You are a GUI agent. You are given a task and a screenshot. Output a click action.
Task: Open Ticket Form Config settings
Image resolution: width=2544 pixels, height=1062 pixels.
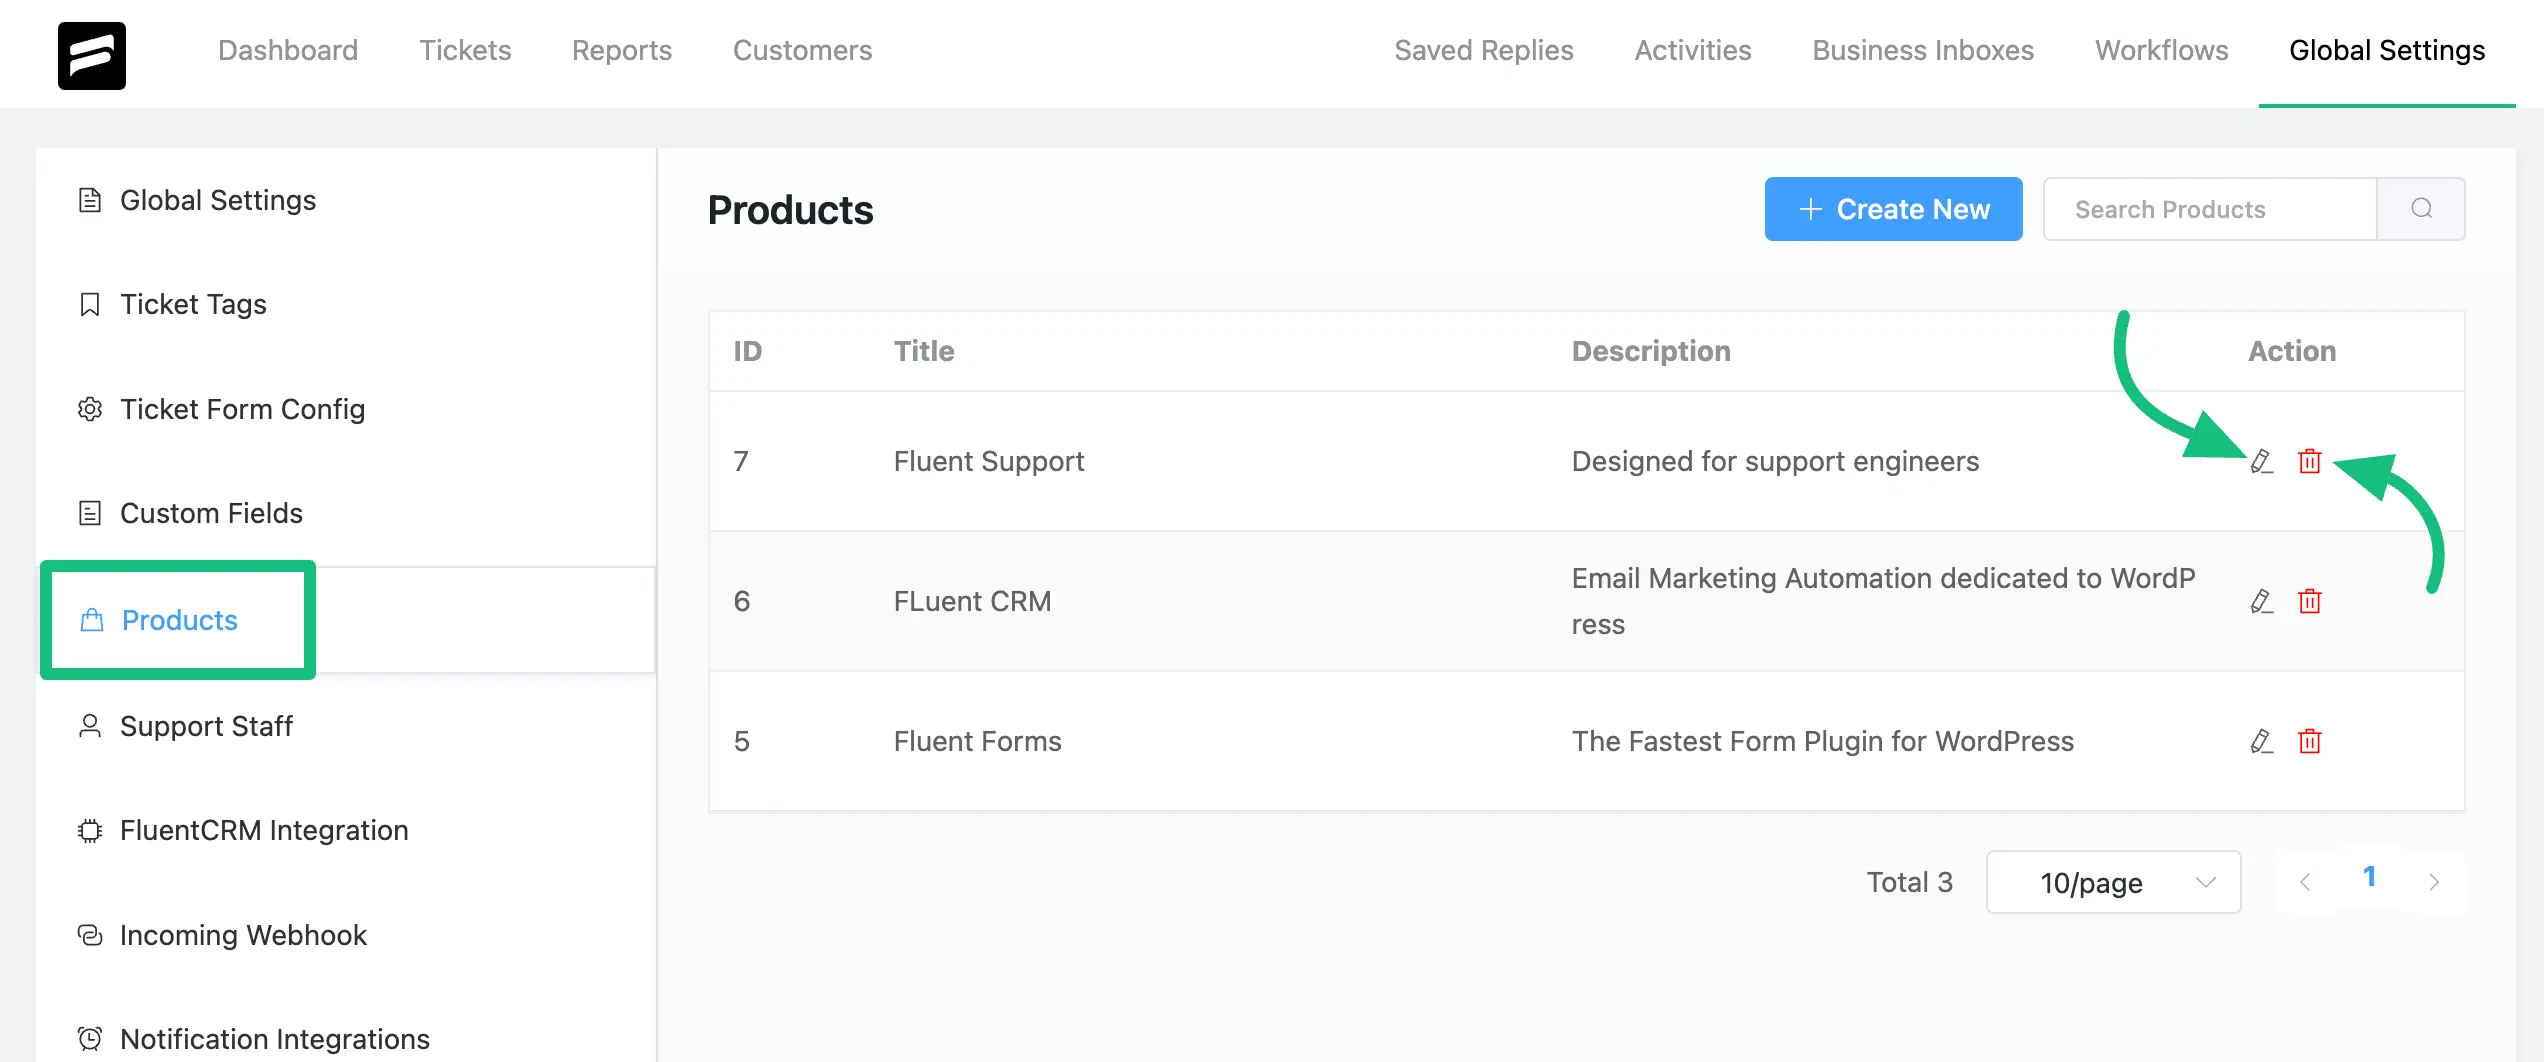(x=345, y=409)
